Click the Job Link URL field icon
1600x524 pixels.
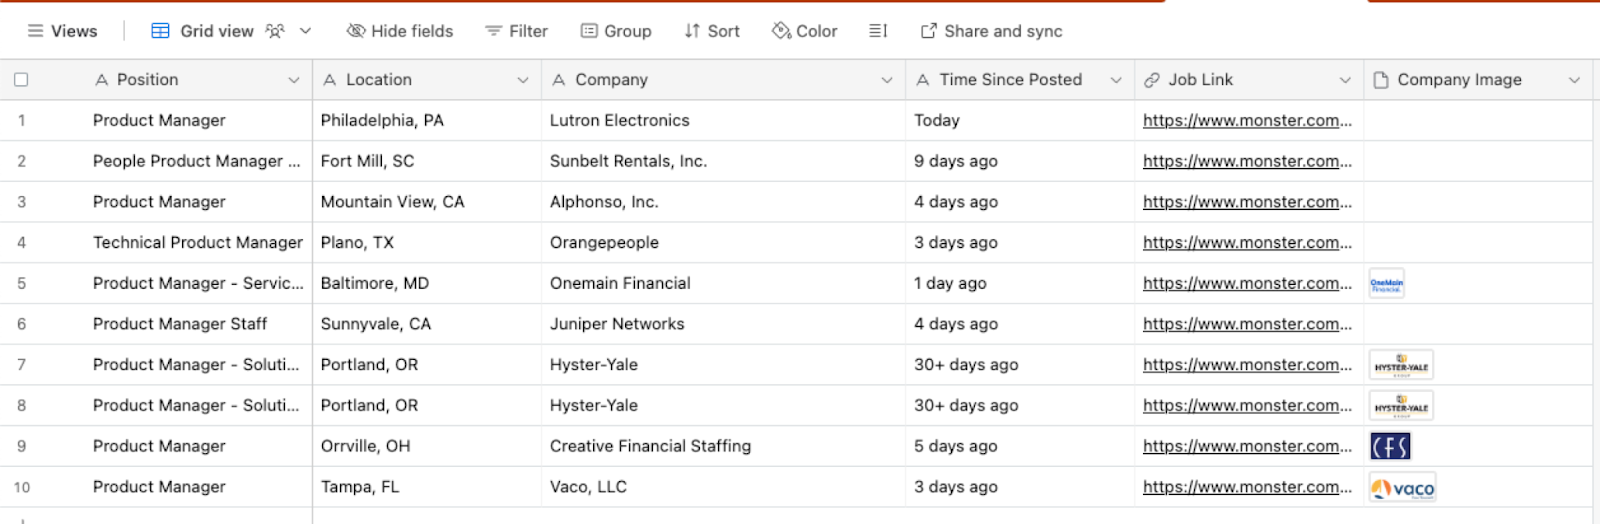point(1152,80)
